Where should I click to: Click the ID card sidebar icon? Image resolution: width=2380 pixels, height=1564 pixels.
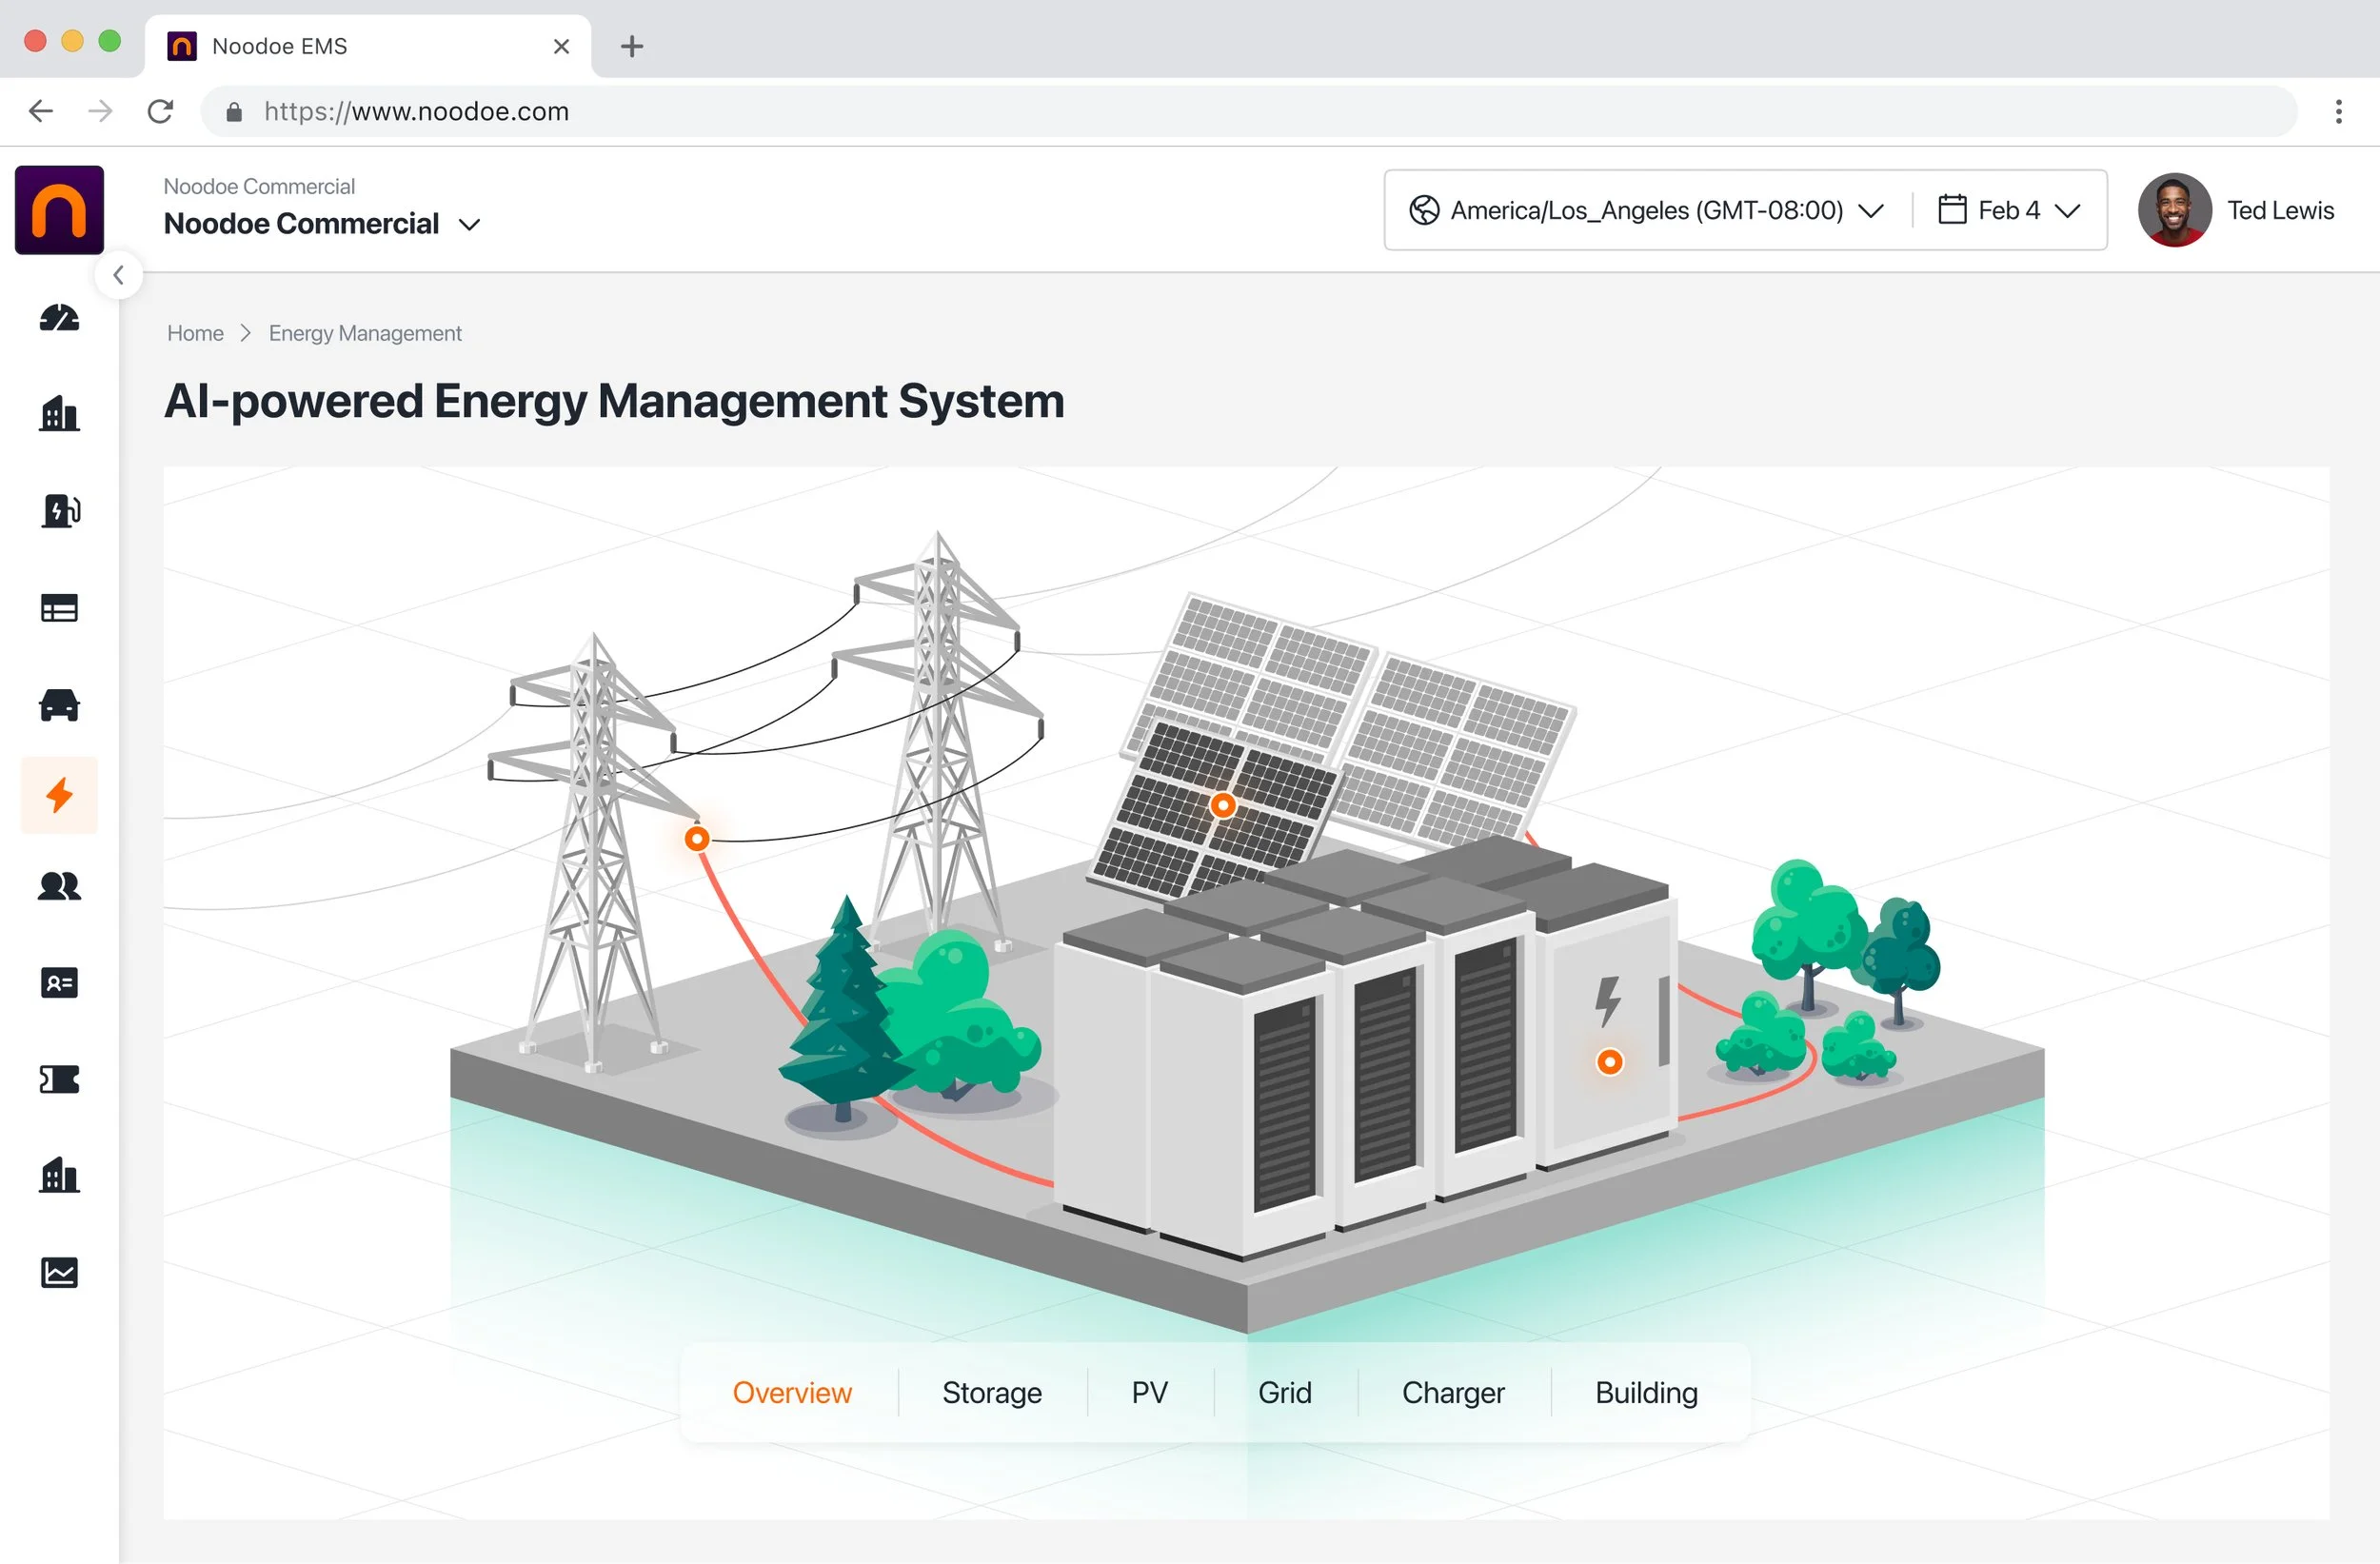pos(59,983)
